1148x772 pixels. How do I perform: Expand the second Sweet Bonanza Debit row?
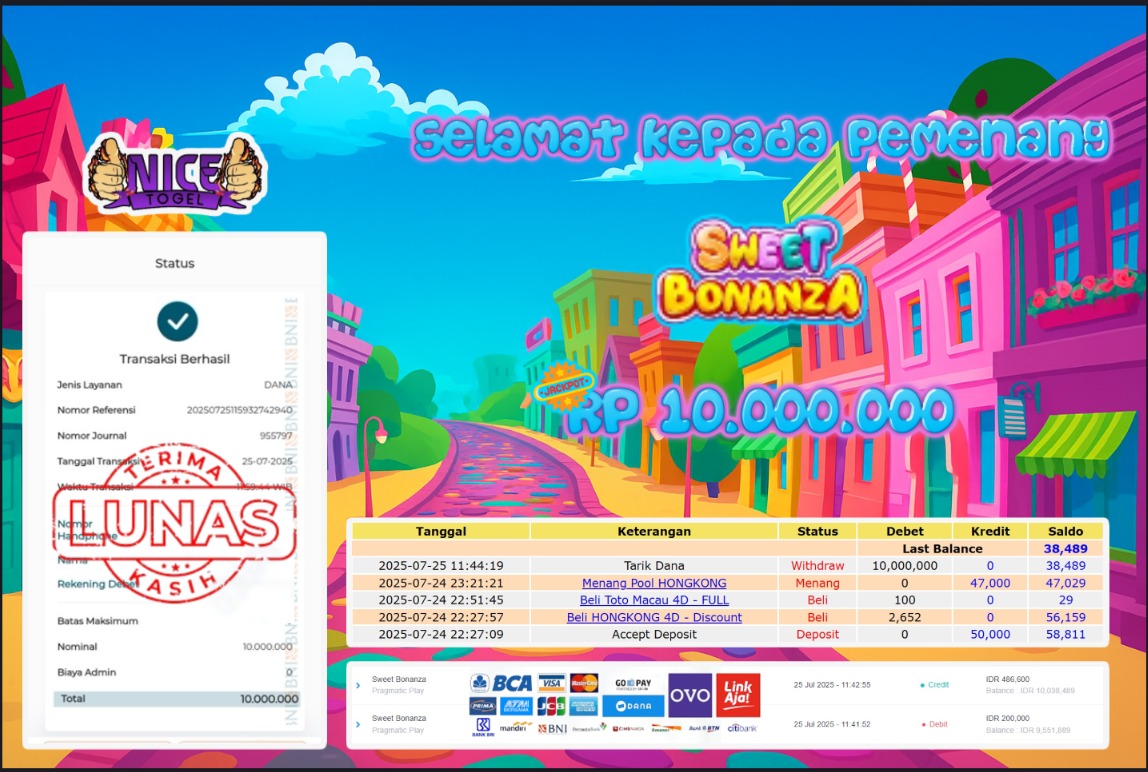coord(358,724)
